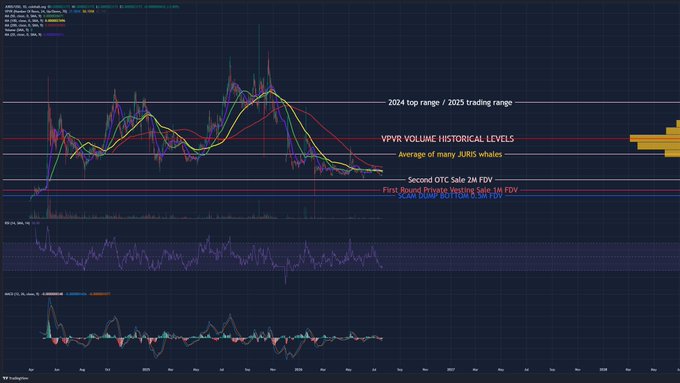The width and height of the screenshot is (680, 383).
Task: Select the 'VPVR VOLUME HISTORICAL LEVELS' label
Action: [x=448, y=139]
